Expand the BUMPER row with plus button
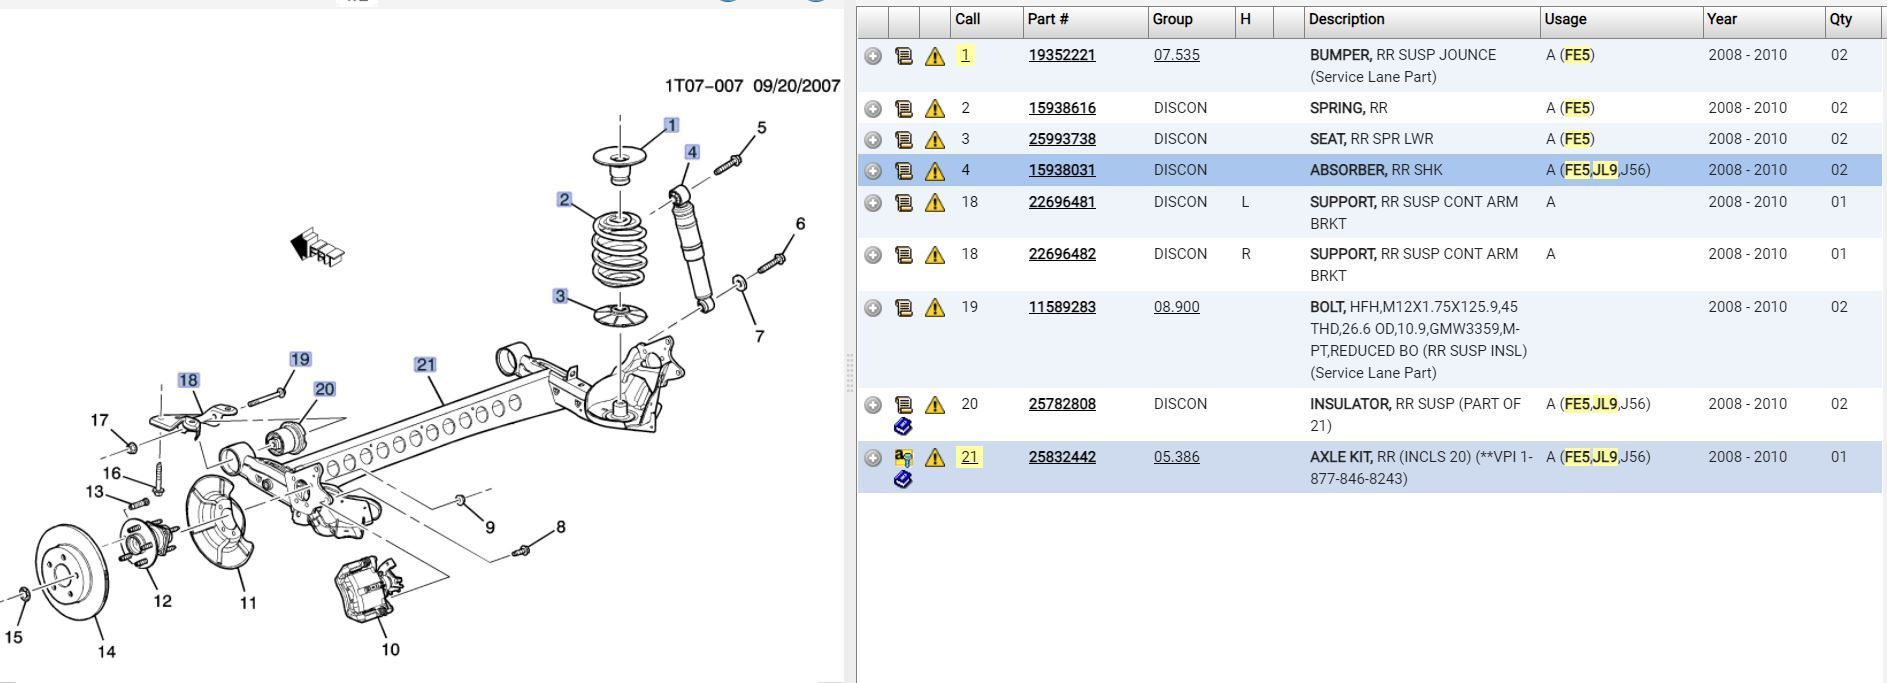Screen dimensions: 1887x683 [873, 56]
